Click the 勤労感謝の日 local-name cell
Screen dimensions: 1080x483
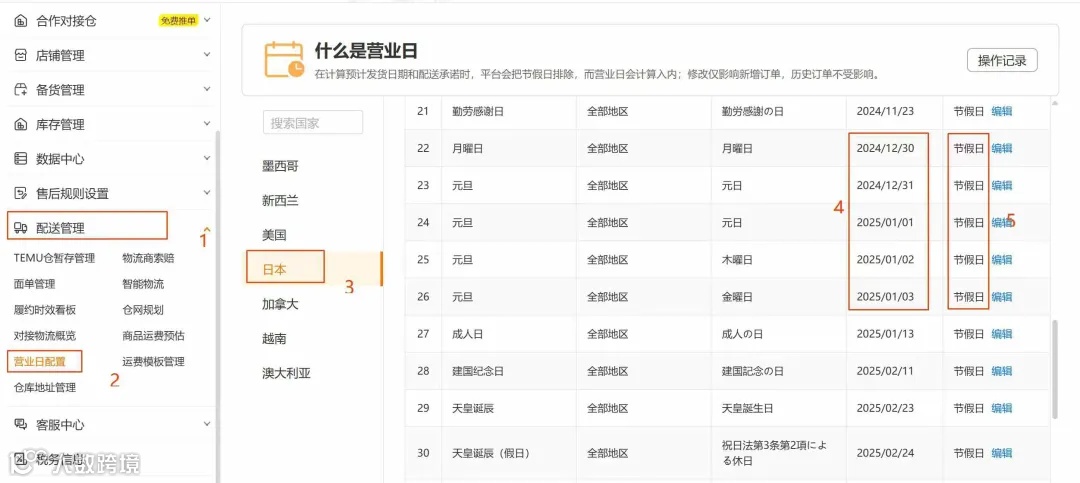pyautogui.click(x=753, y=111)
